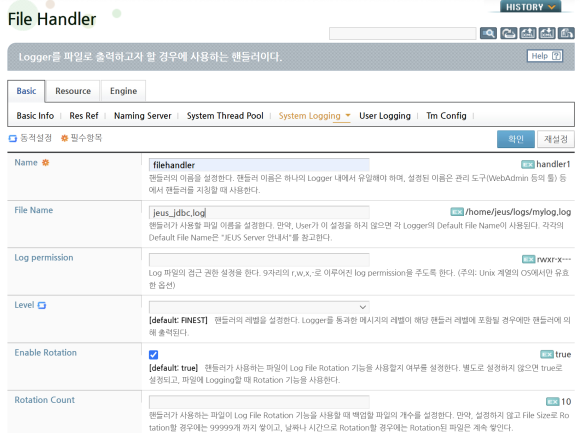580x433 pixels.
Task: Click the required star icon beside Name
Action: pos(45,163)
